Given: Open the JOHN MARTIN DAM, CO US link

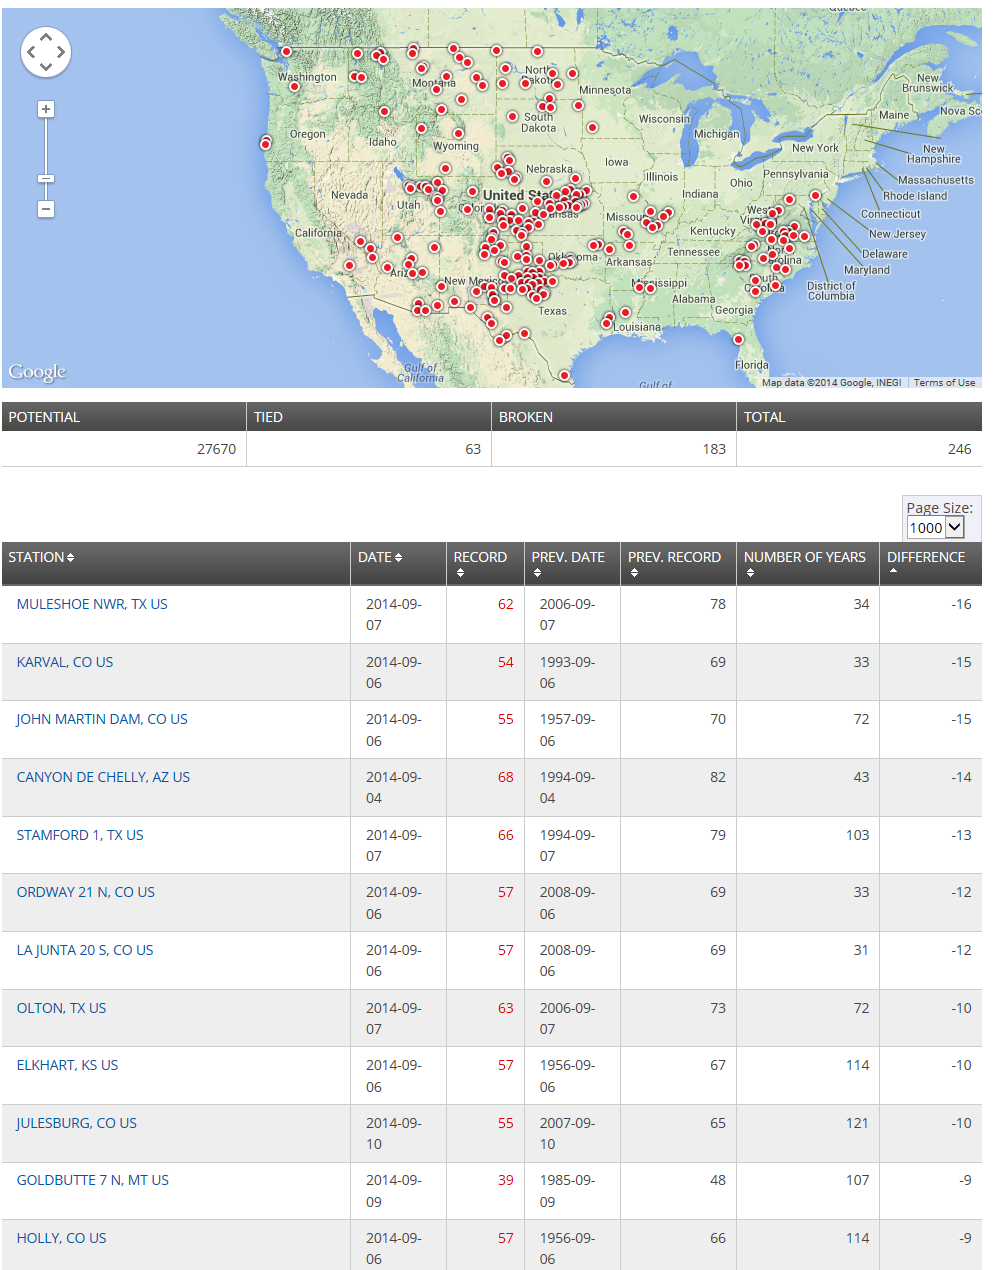Looking at the screenshot, I should click(102, 719).
